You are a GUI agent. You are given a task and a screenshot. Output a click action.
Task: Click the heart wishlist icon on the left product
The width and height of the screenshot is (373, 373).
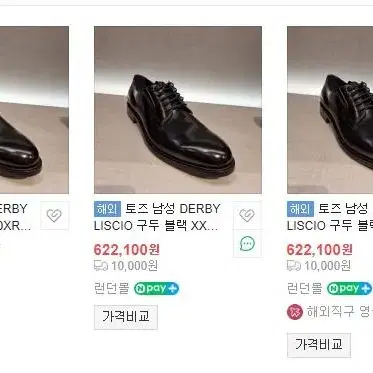tap(54, 215)
